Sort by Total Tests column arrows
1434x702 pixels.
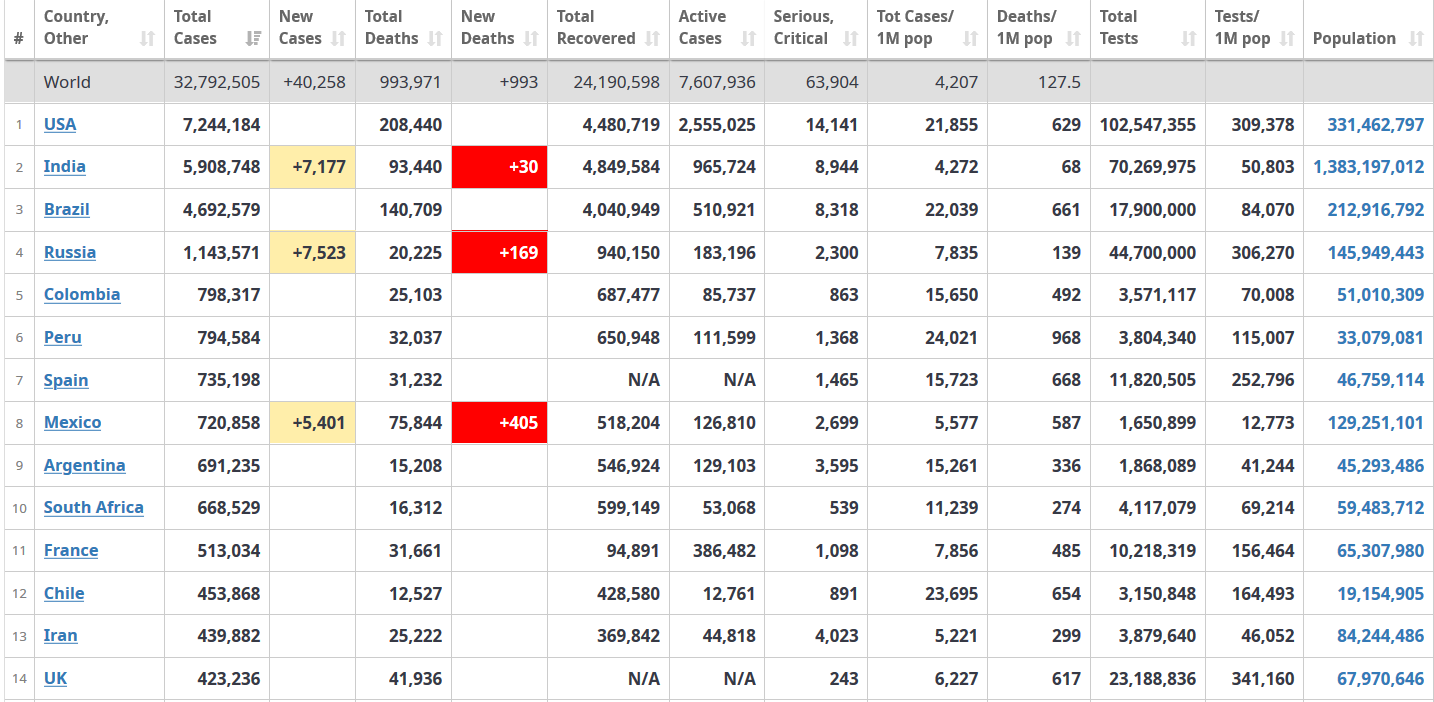(x=1188, y=39)
